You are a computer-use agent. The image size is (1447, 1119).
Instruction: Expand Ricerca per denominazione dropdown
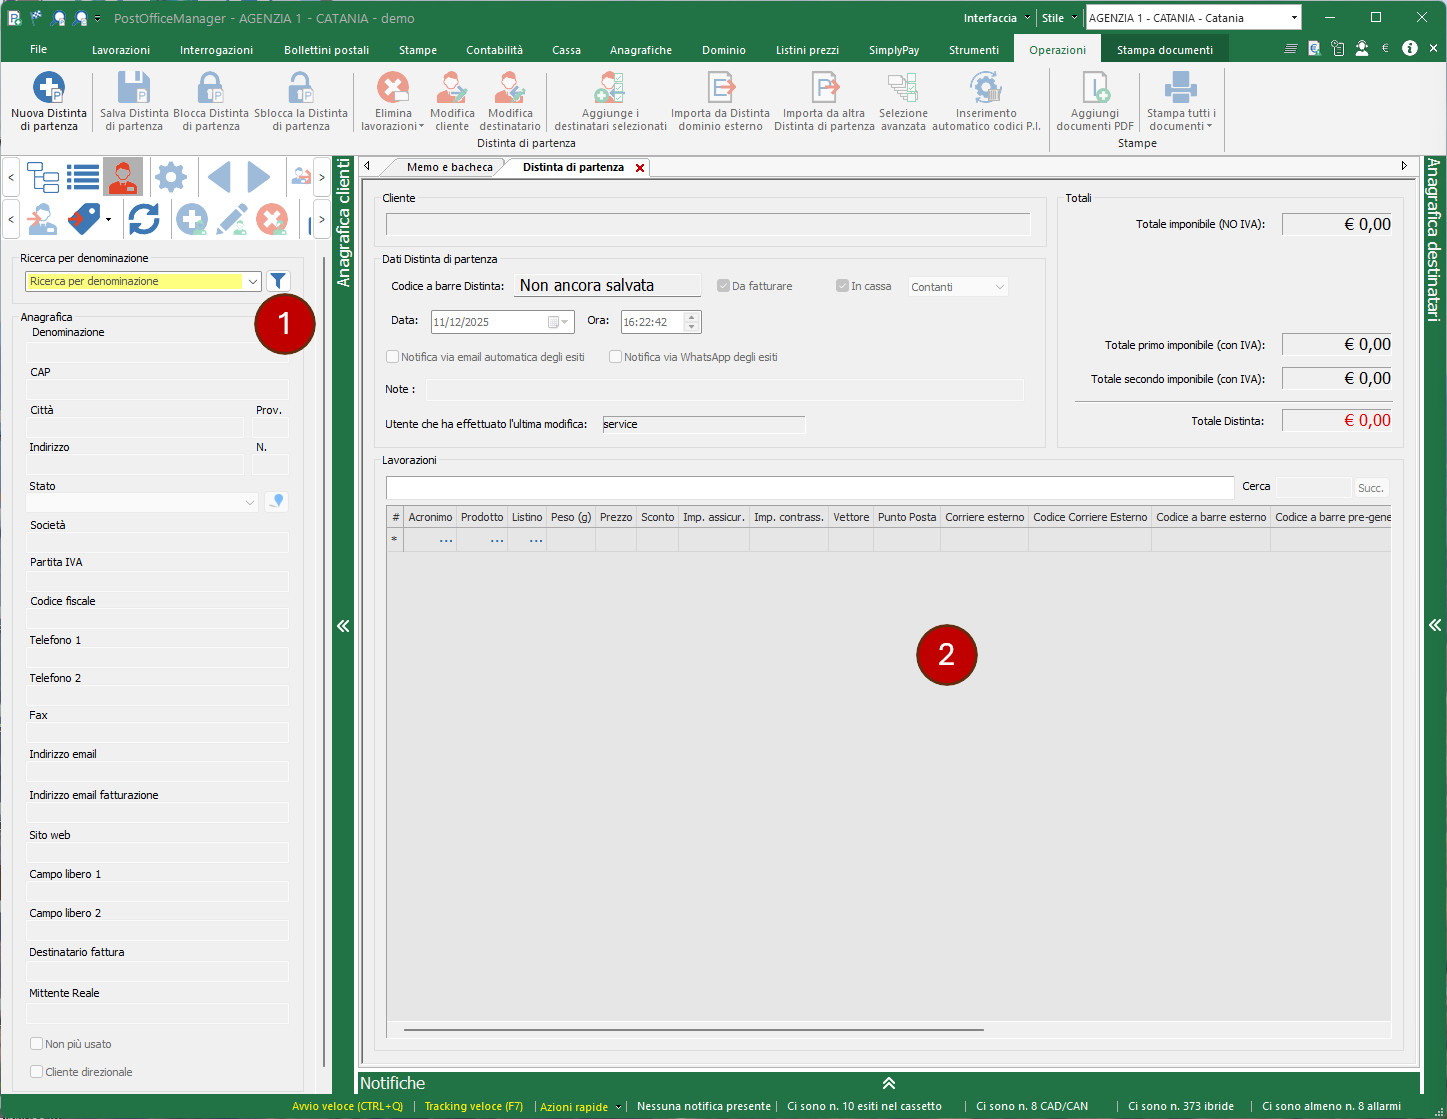(x=253, y=282)
